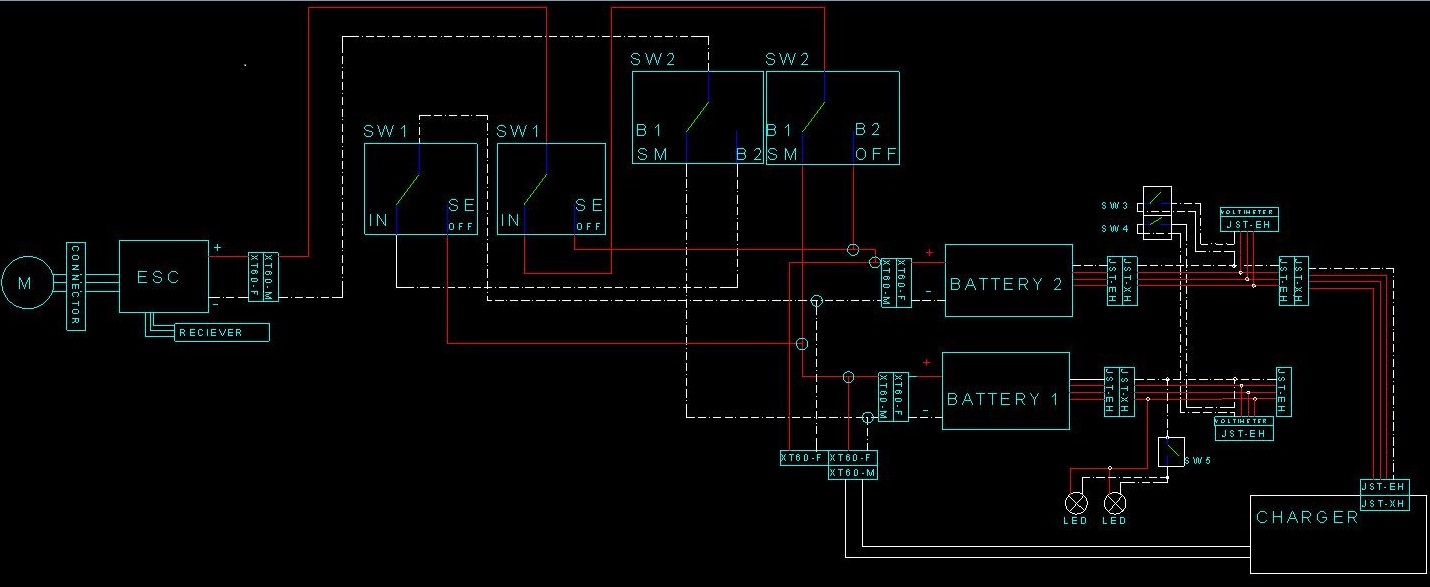The width and height of the screenshot is (1430, 587).
Task: Click the left SW2 switch box
Action: [697, 117]
